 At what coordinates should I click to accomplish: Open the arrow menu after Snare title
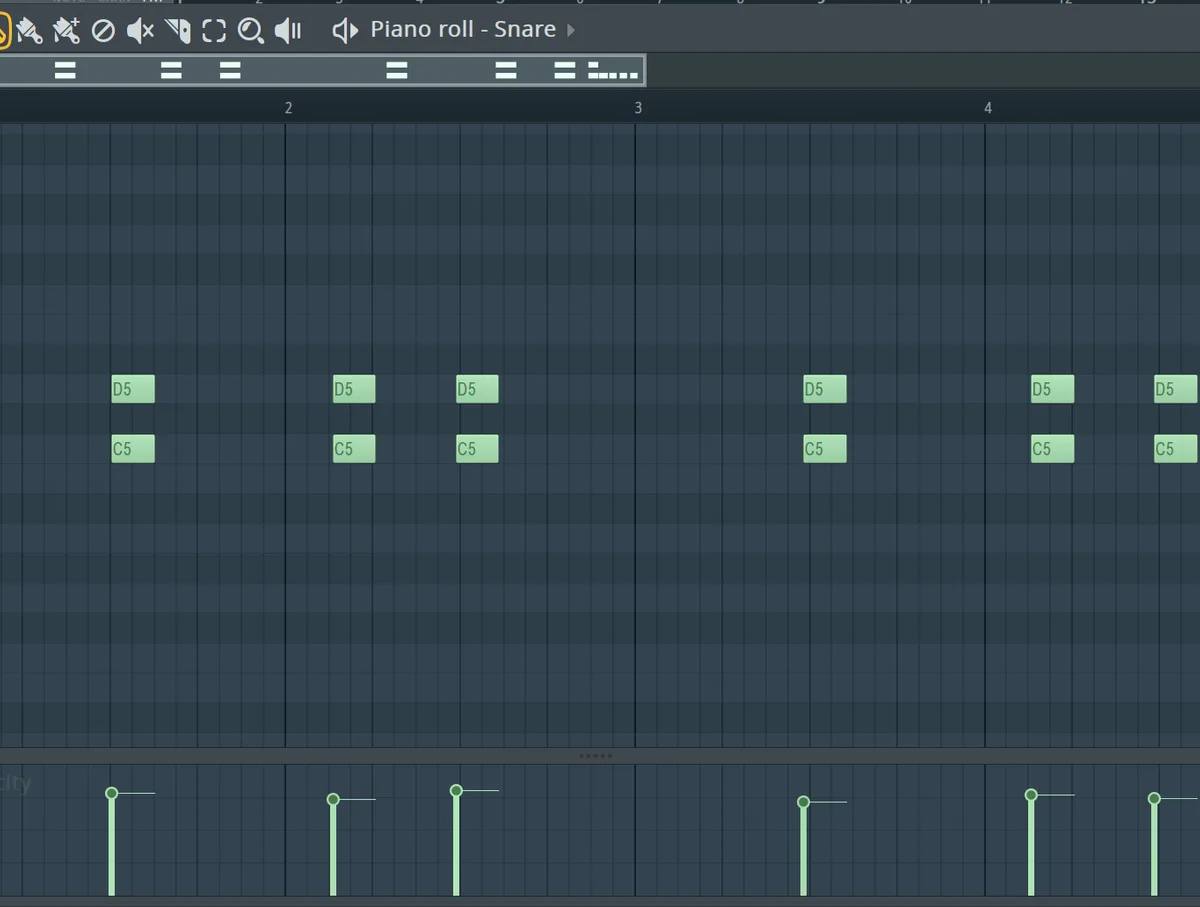571,30
